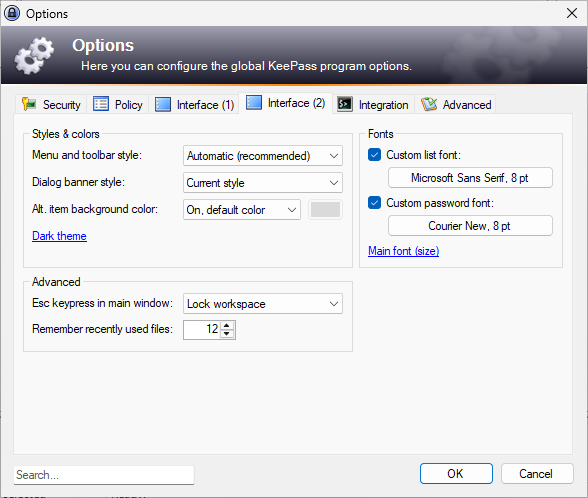Open the Dark theme link

click(59, 236)
